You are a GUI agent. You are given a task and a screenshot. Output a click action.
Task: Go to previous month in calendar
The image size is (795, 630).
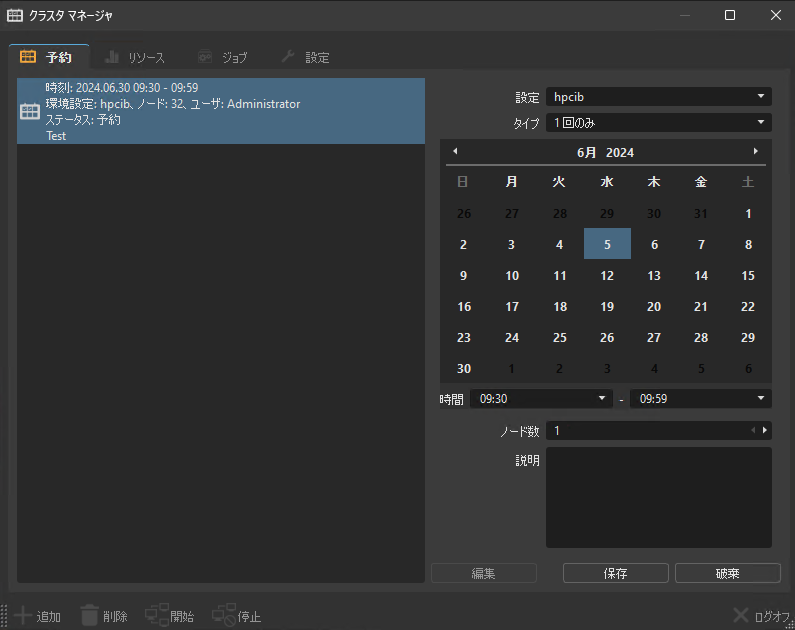point(455,151)
